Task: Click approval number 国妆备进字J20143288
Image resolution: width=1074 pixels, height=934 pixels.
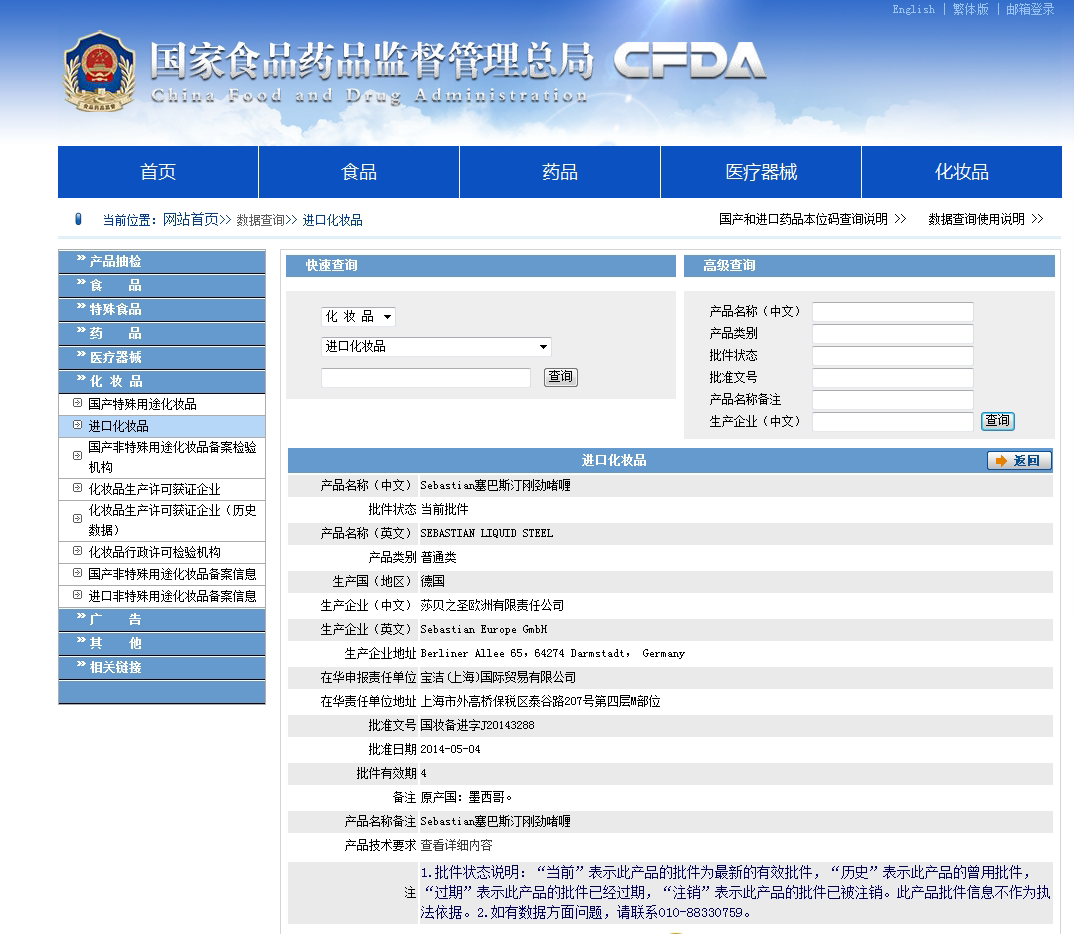Action: point(477,725)
